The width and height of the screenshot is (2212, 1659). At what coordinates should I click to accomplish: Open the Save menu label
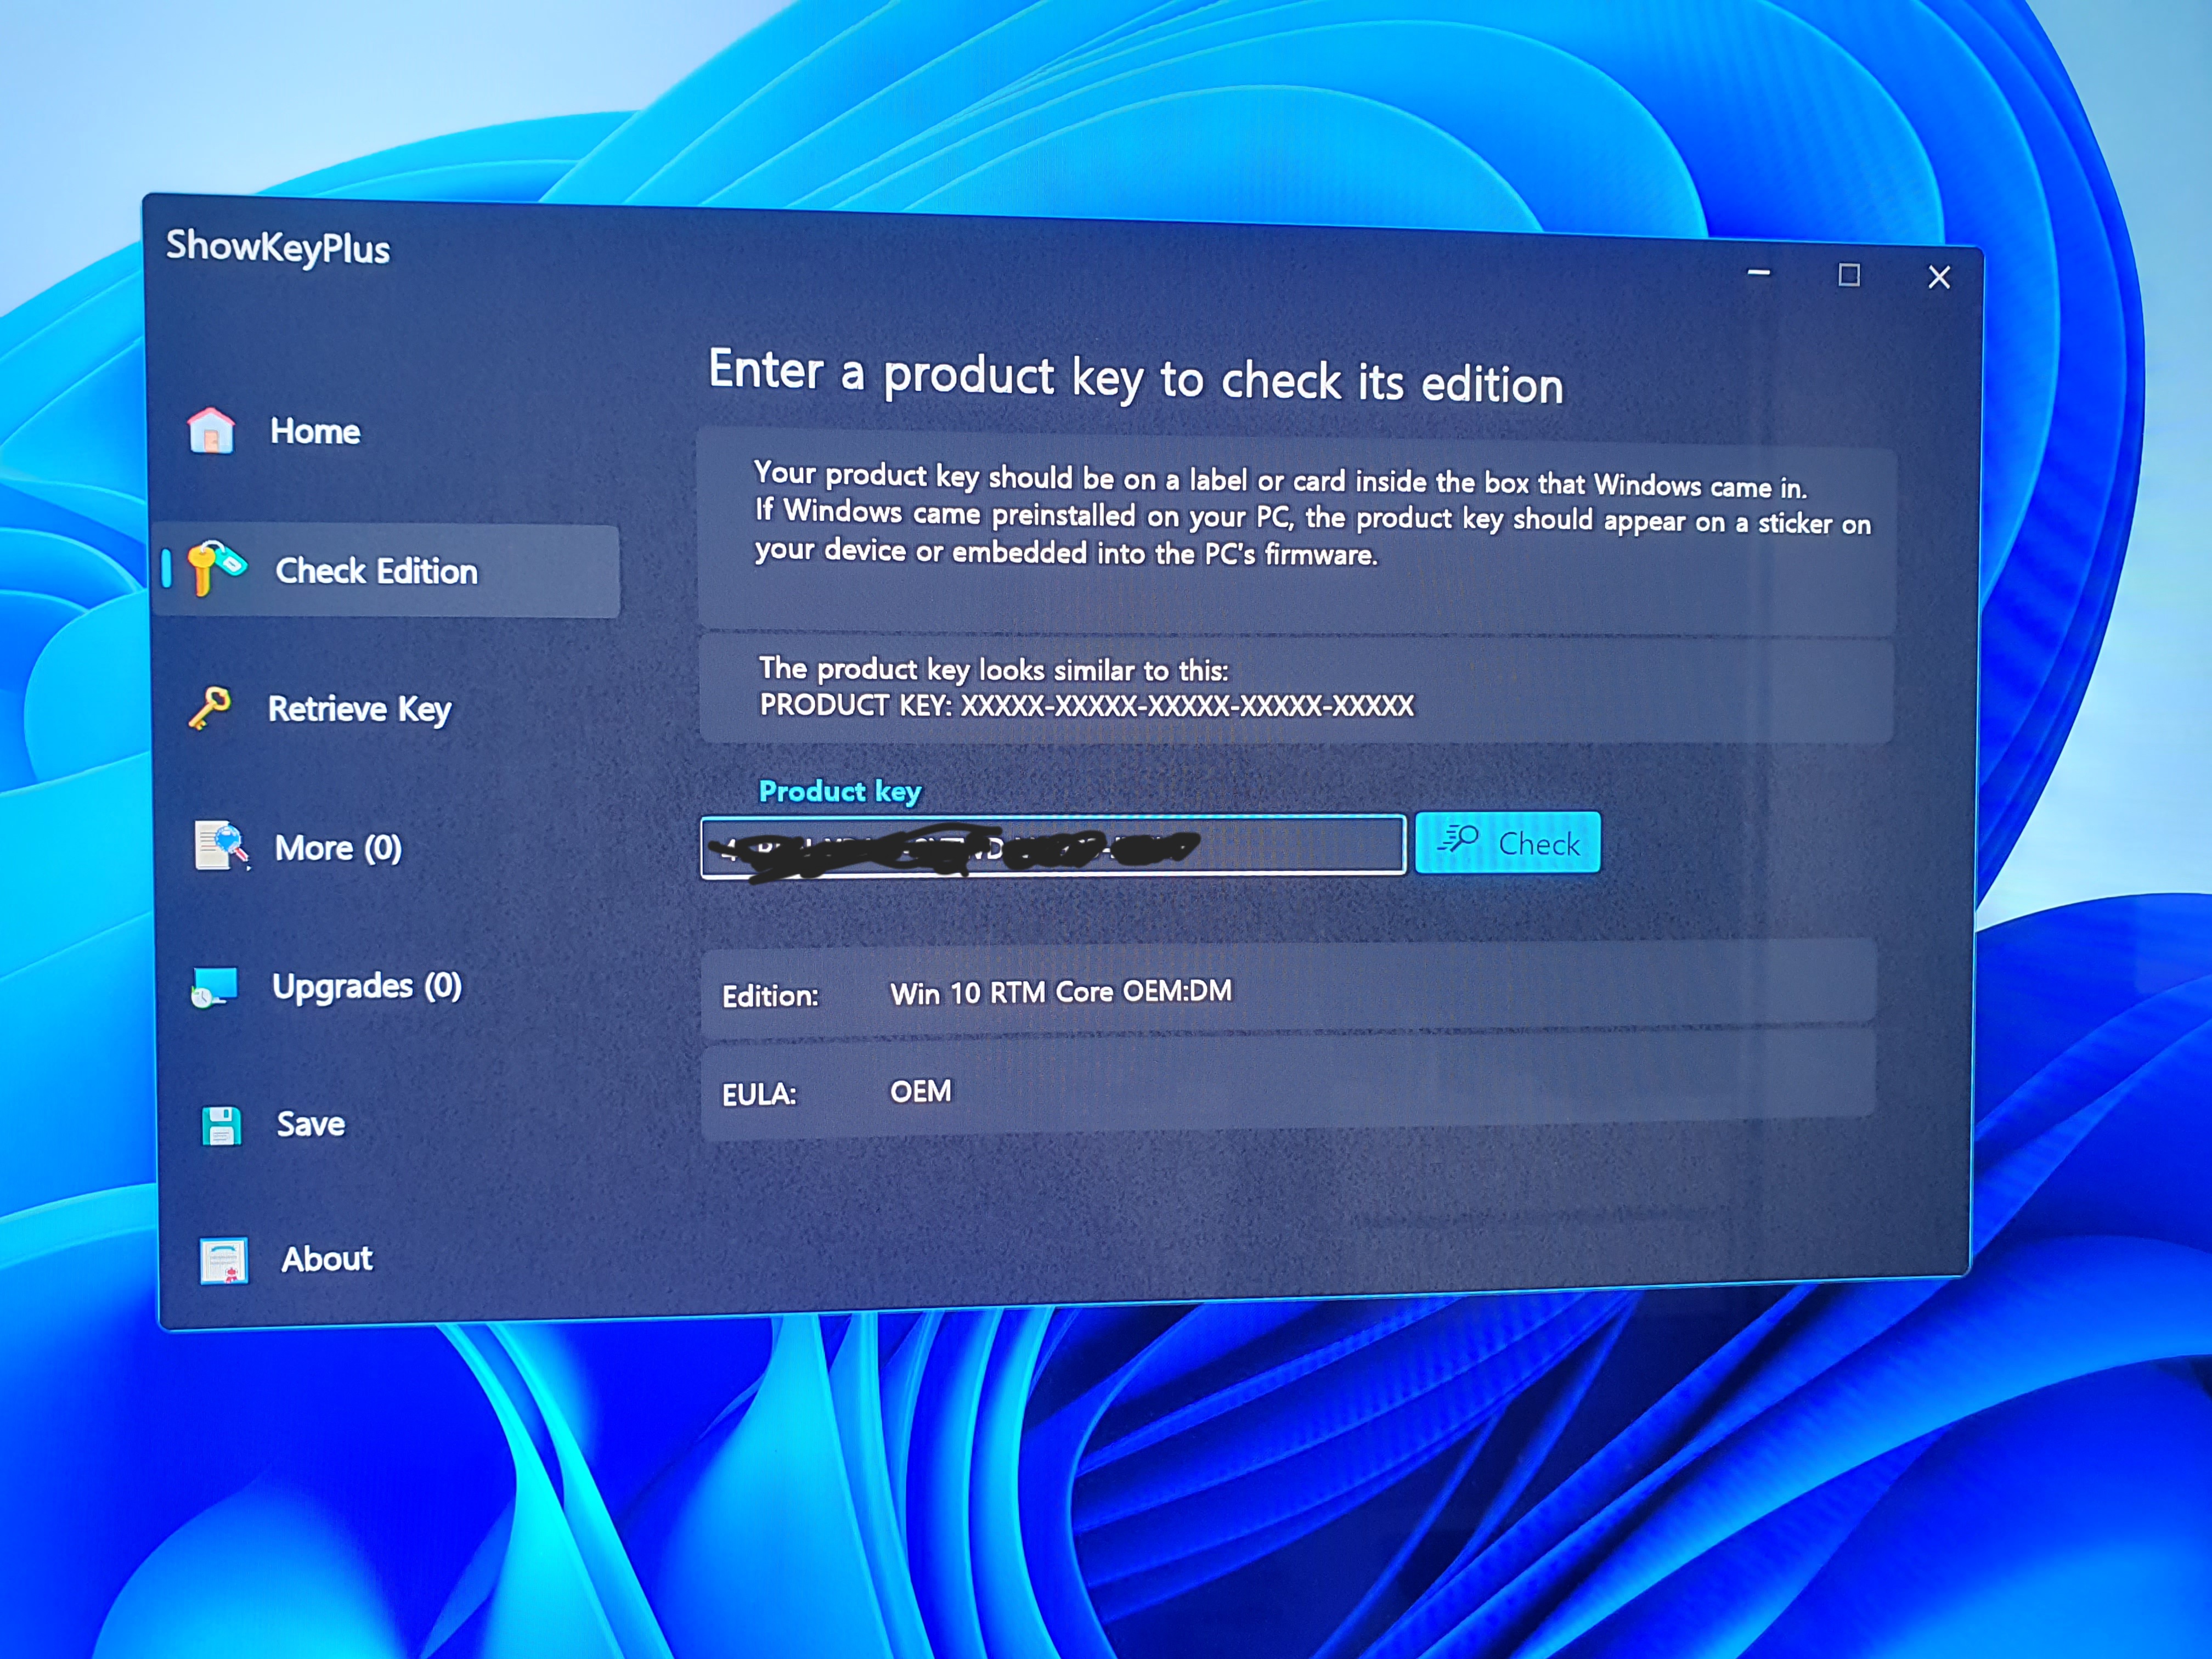tap(311, 1124)
